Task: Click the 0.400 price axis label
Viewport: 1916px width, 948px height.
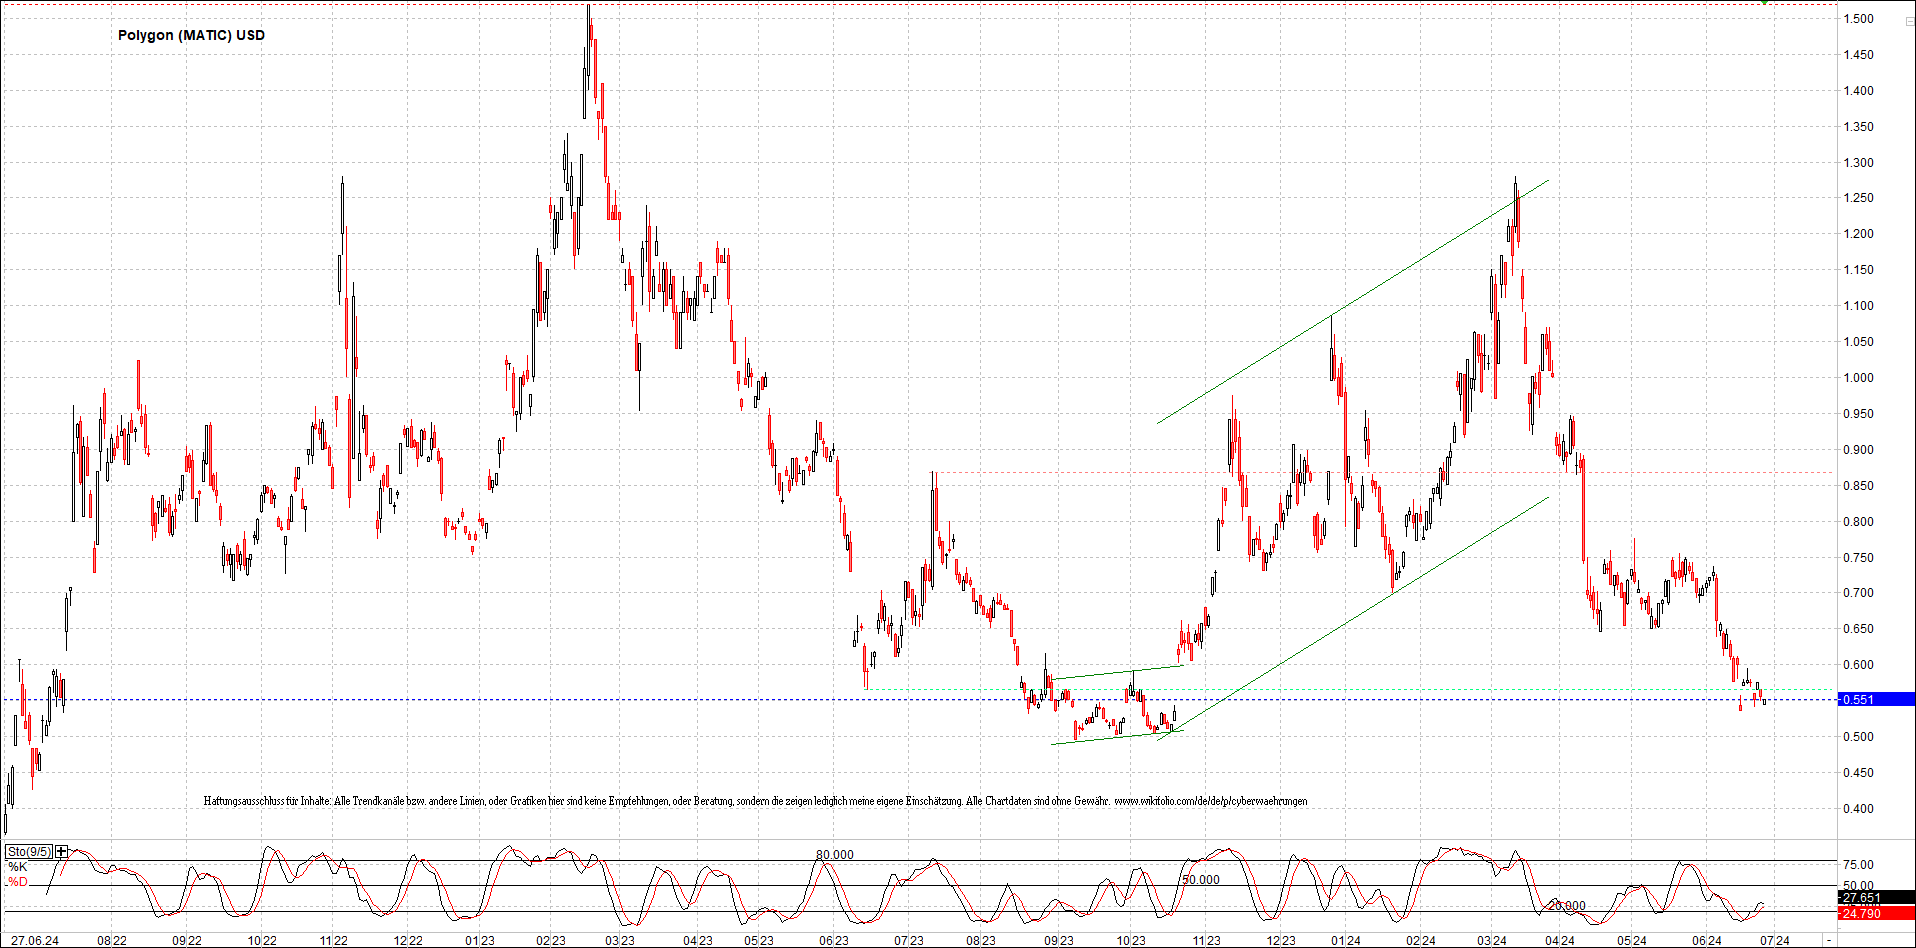Action: tap(1859, 809)
